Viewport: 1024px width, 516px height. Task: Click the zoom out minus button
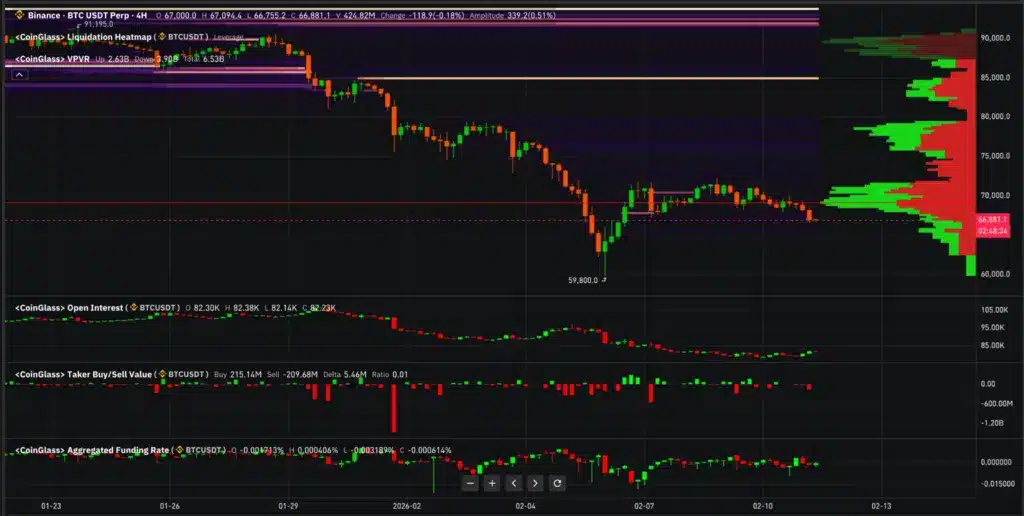coord(470,483)
